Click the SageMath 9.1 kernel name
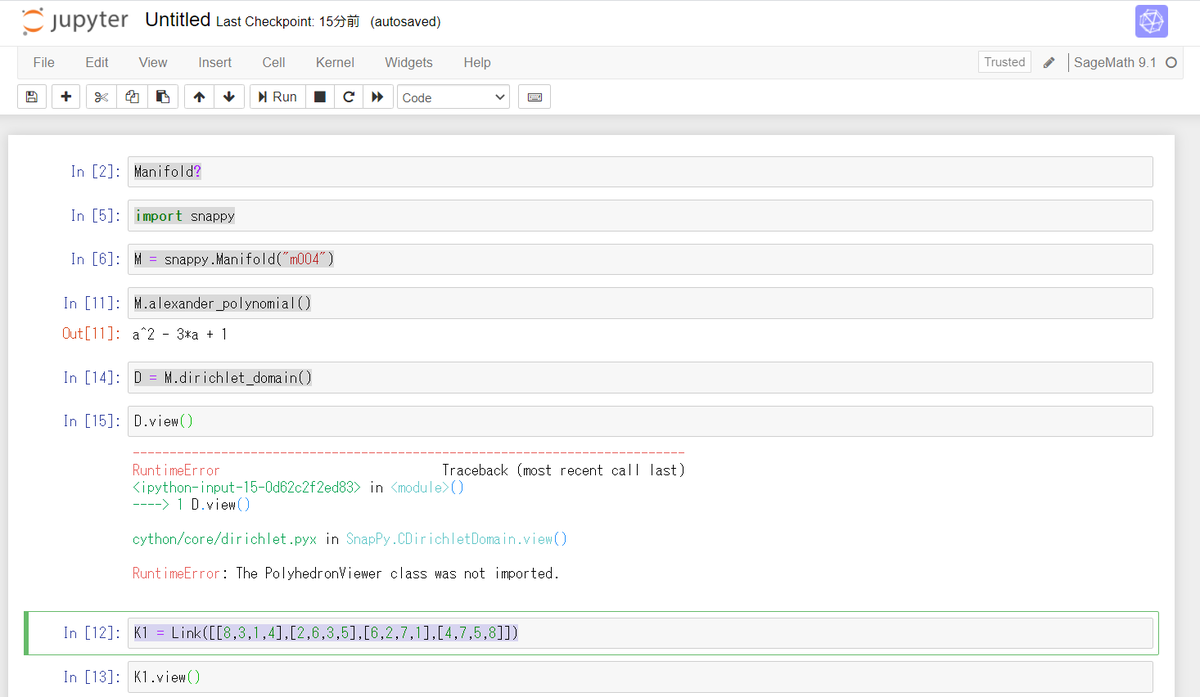 coord(1115,62)
